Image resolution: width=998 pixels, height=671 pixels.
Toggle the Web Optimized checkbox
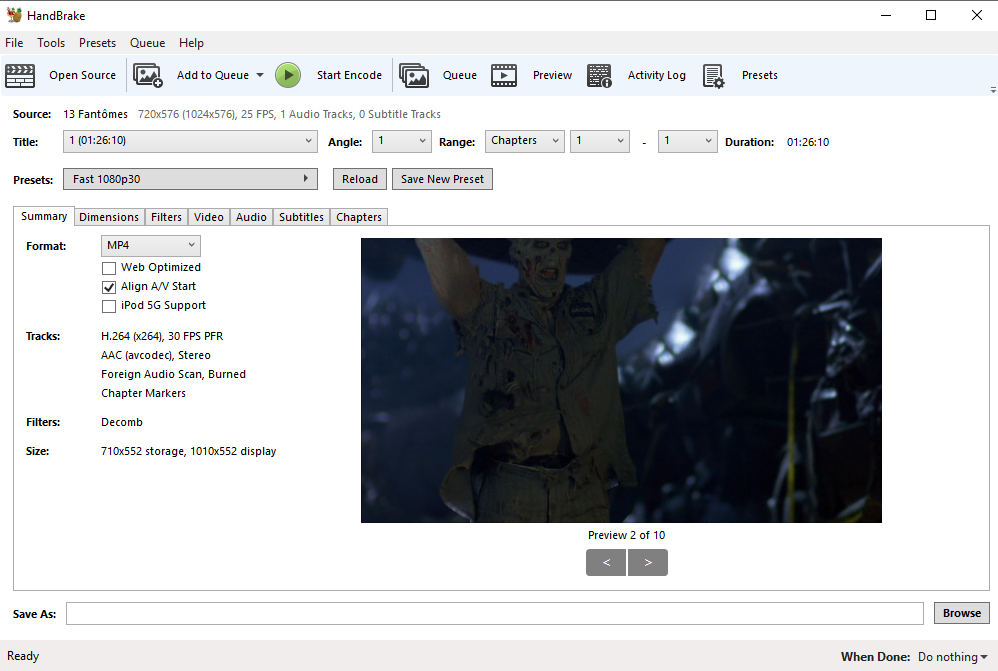[x=109, y=268]
